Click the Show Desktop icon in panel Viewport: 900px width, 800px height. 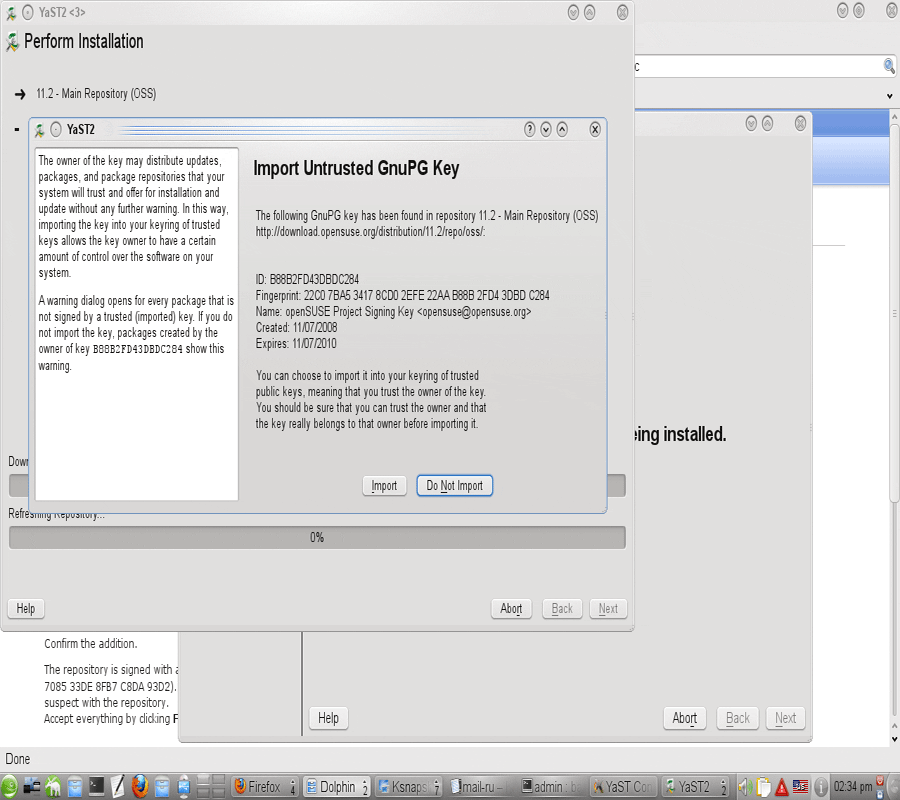31,787
